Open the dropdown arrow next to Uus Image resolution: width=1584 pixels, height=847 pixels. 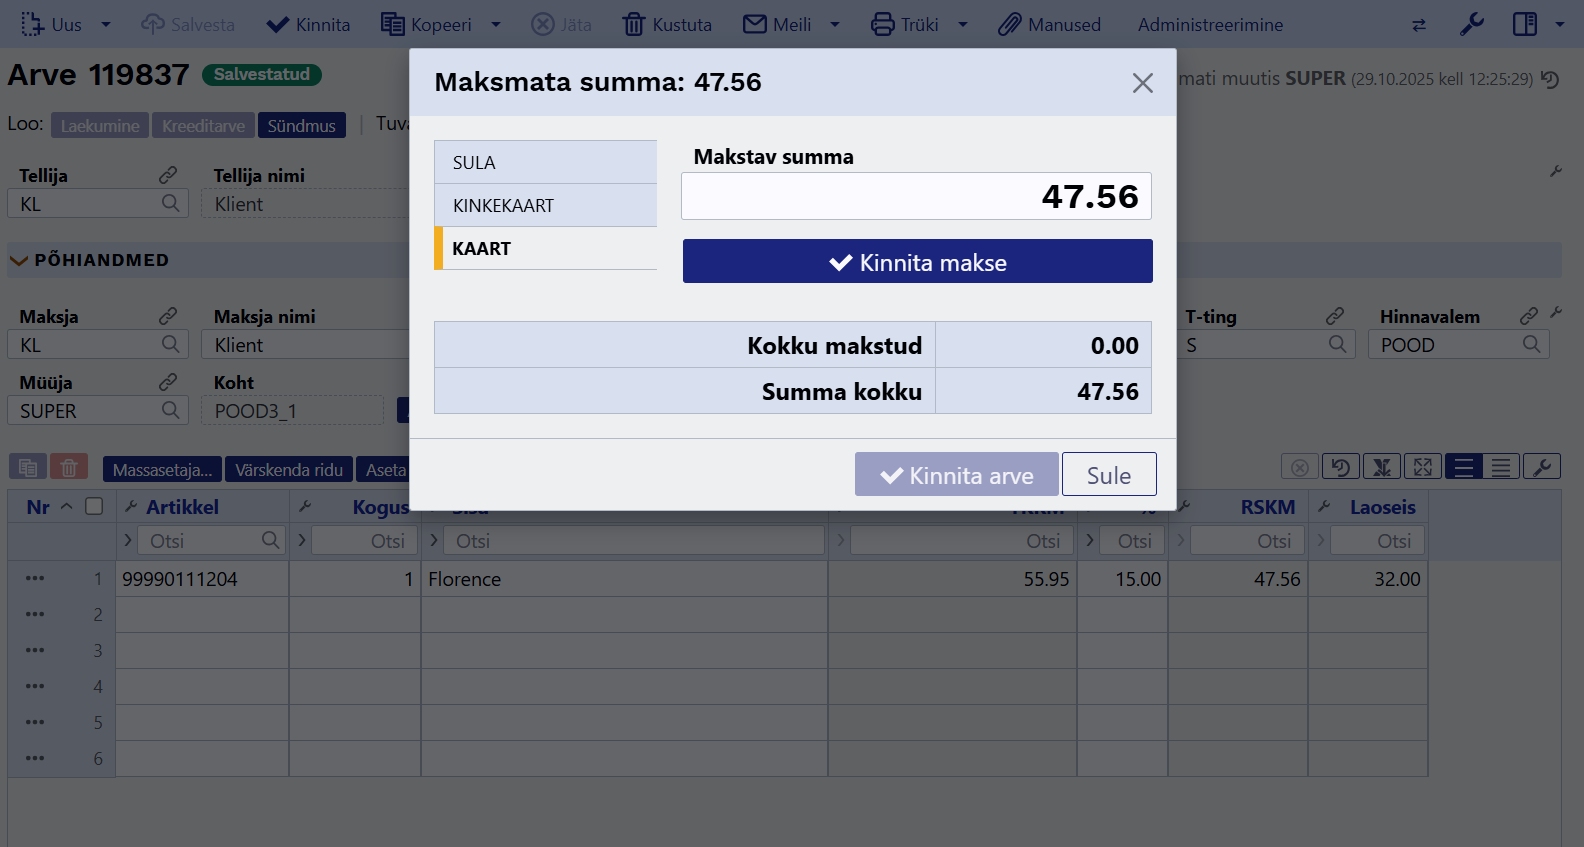tap(106, 25)
